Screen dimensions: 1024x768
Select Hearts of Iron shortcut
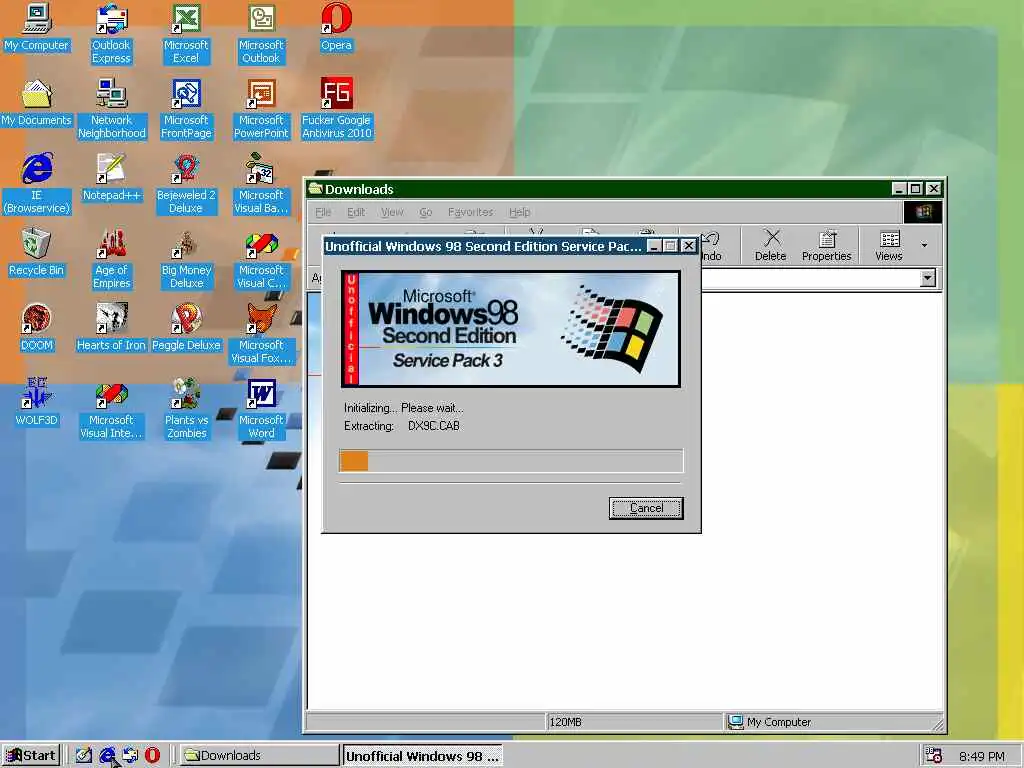point(112,327)
